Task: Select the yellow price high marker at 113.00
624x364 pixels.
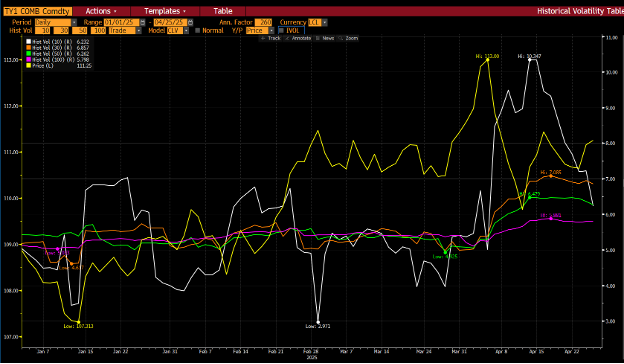Action: click(x=487, y=60)
